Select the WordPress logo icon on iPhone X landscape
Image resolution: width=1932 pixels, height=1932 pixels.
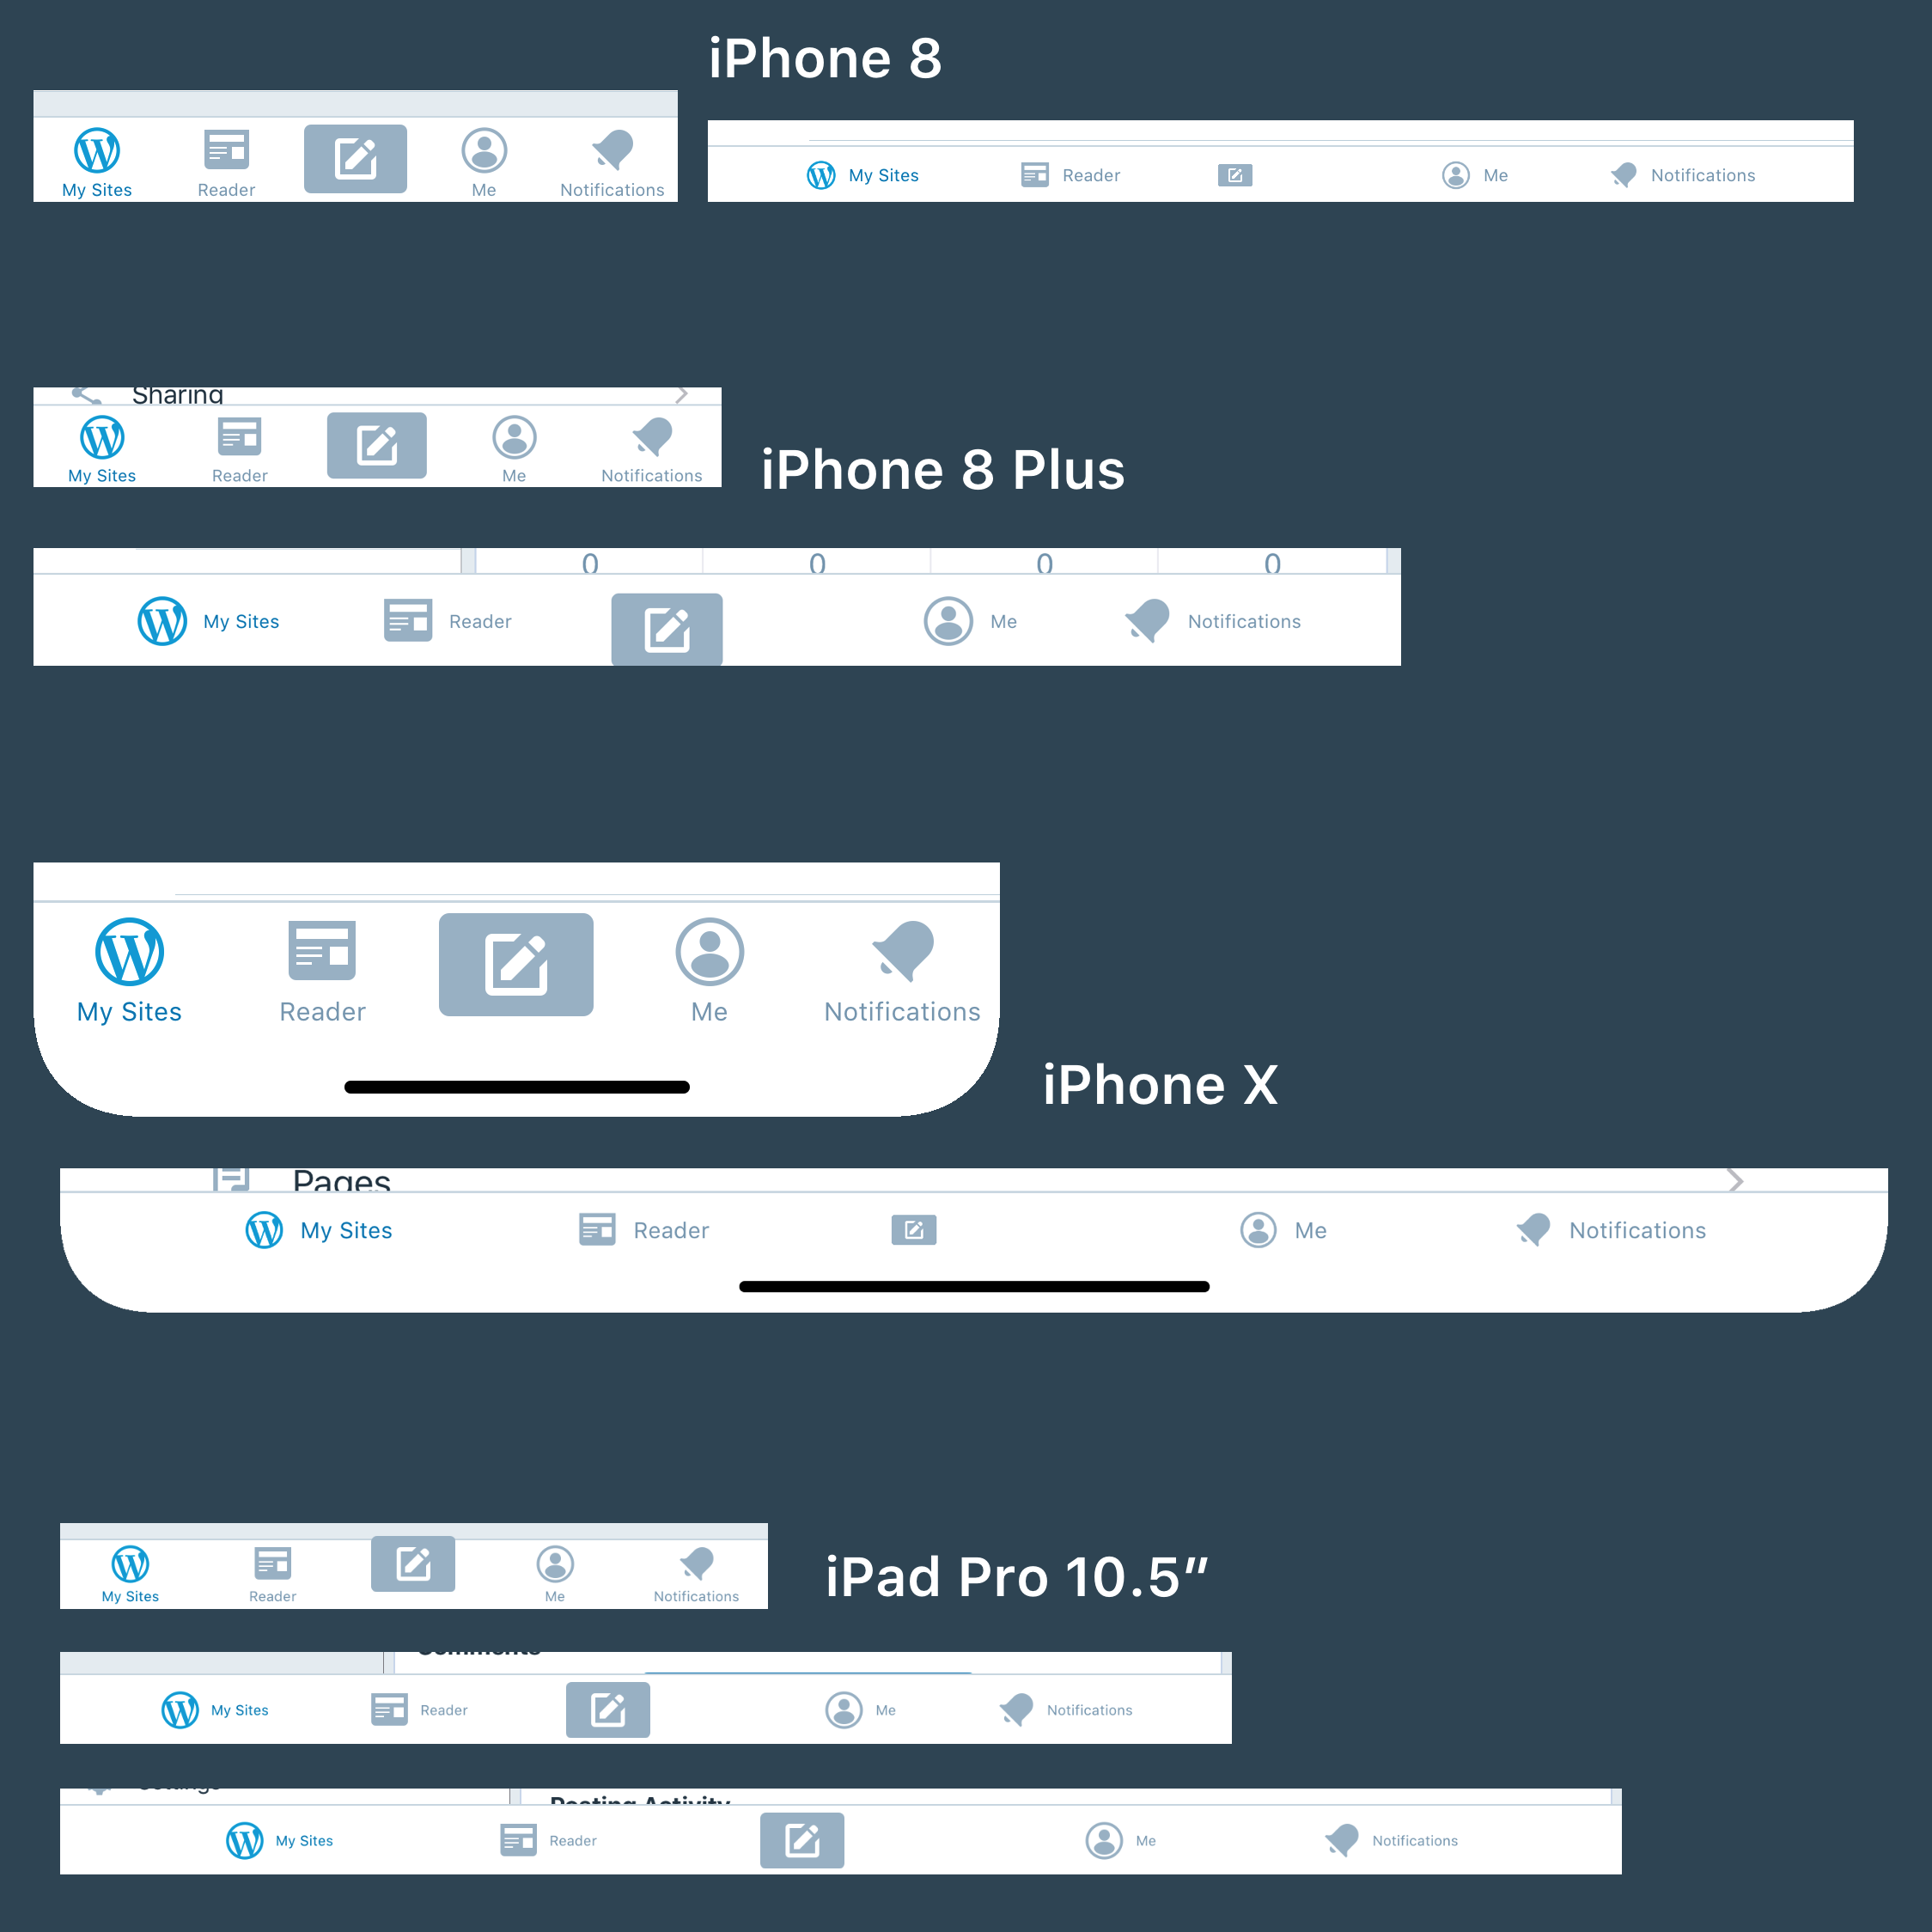tap(262, 1228)
